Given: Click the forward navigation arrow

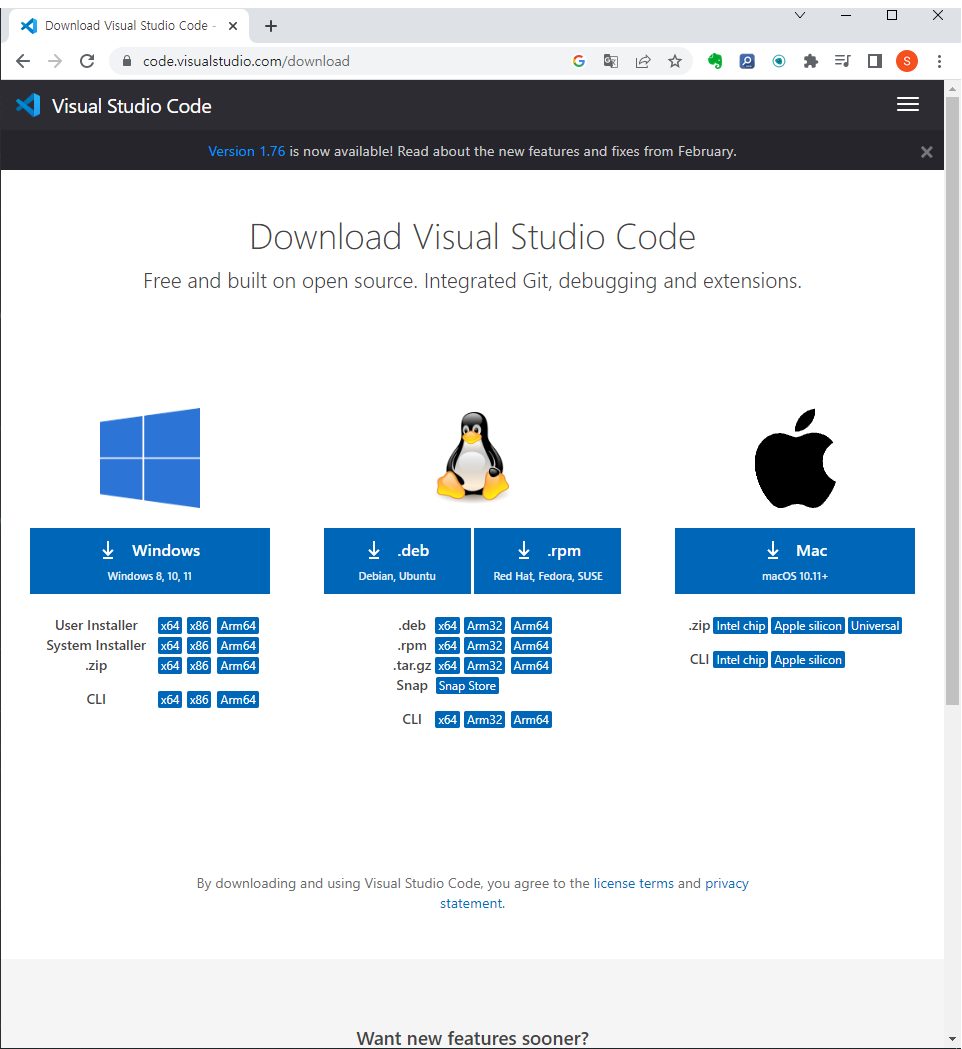Looking at the screenshot, I should (x=55, y=62).
